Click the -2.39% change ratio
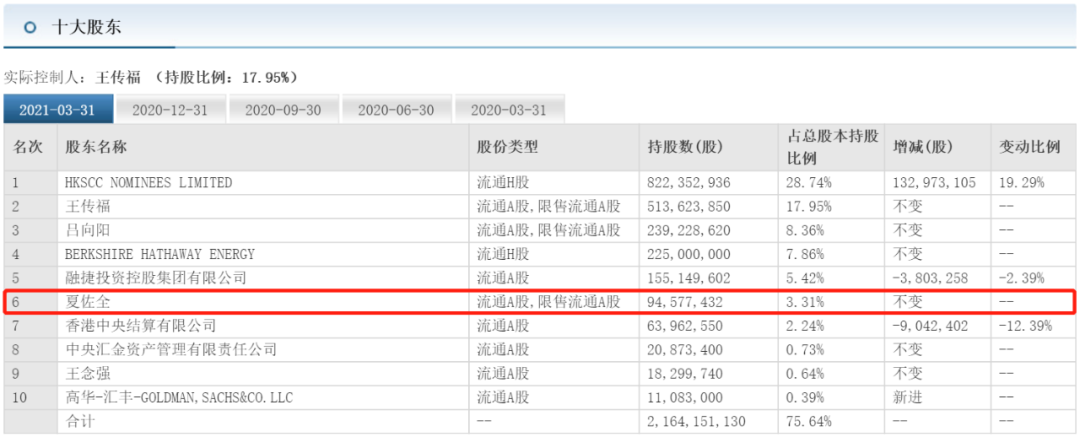Screen dimensions: 1080x437 (x=1021, y=278)
